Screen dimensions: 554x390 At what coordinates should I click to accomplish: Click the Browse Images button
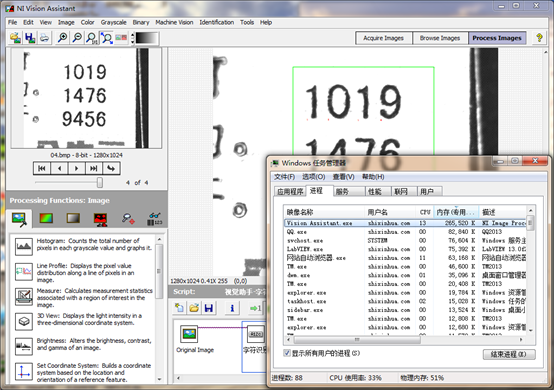(x=440, y=38)
